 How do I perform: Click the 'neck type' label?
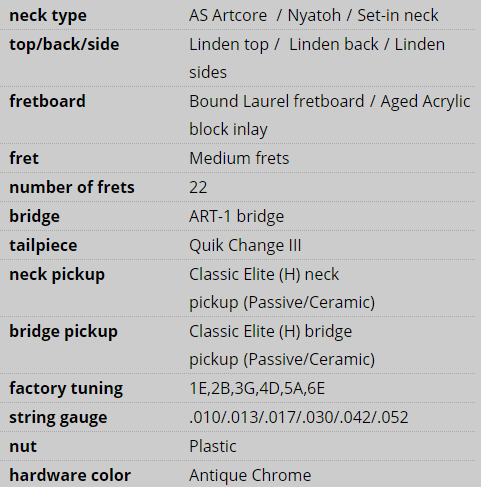pyautogui.click(x=48, y=16)
